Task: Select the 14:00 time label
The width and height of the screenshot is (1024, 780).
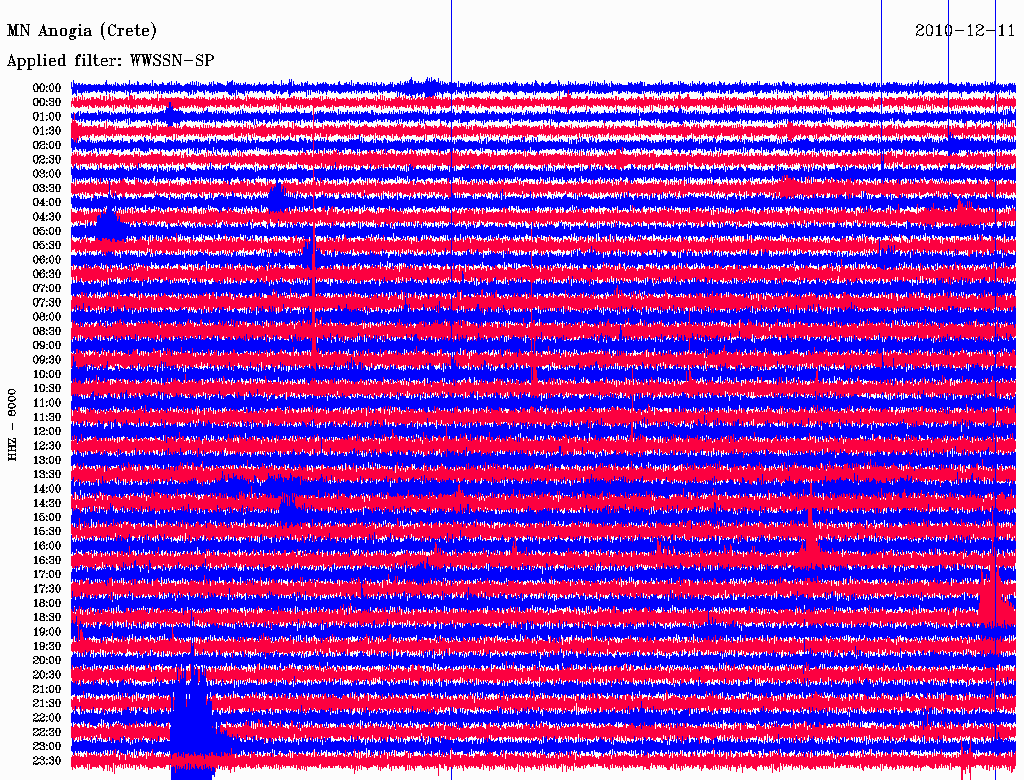Action: [x=47, y=488]
